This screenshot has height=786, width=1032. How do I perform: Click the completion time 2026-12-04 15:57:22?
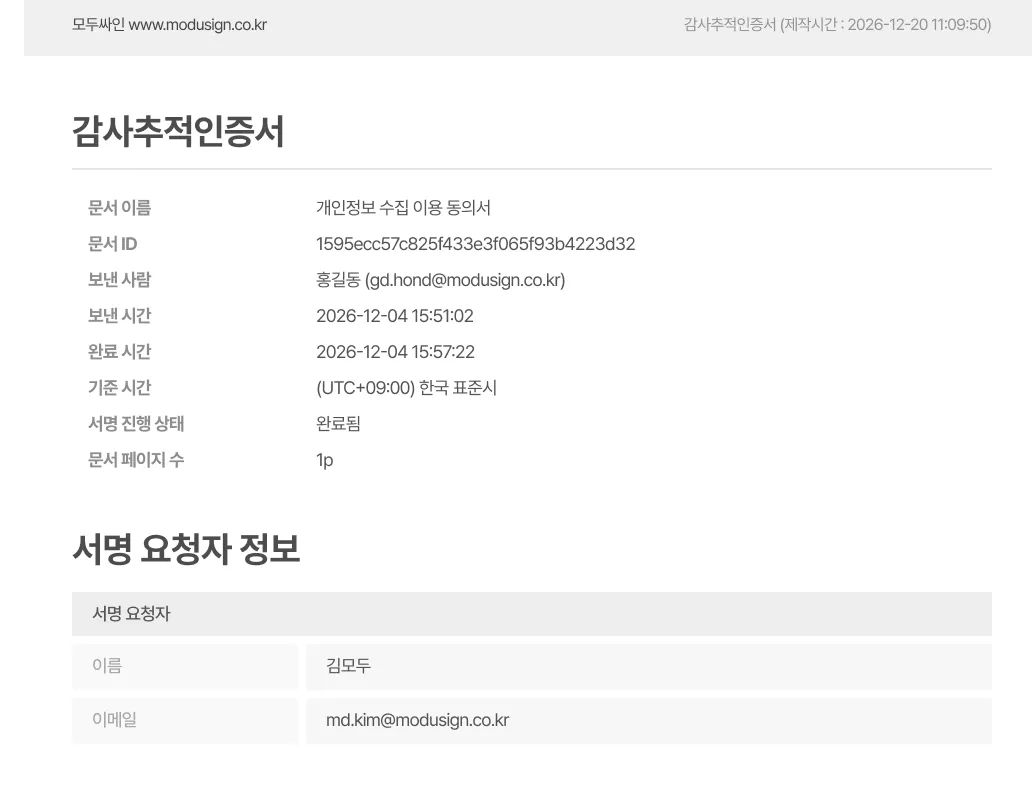click(393, 351)
